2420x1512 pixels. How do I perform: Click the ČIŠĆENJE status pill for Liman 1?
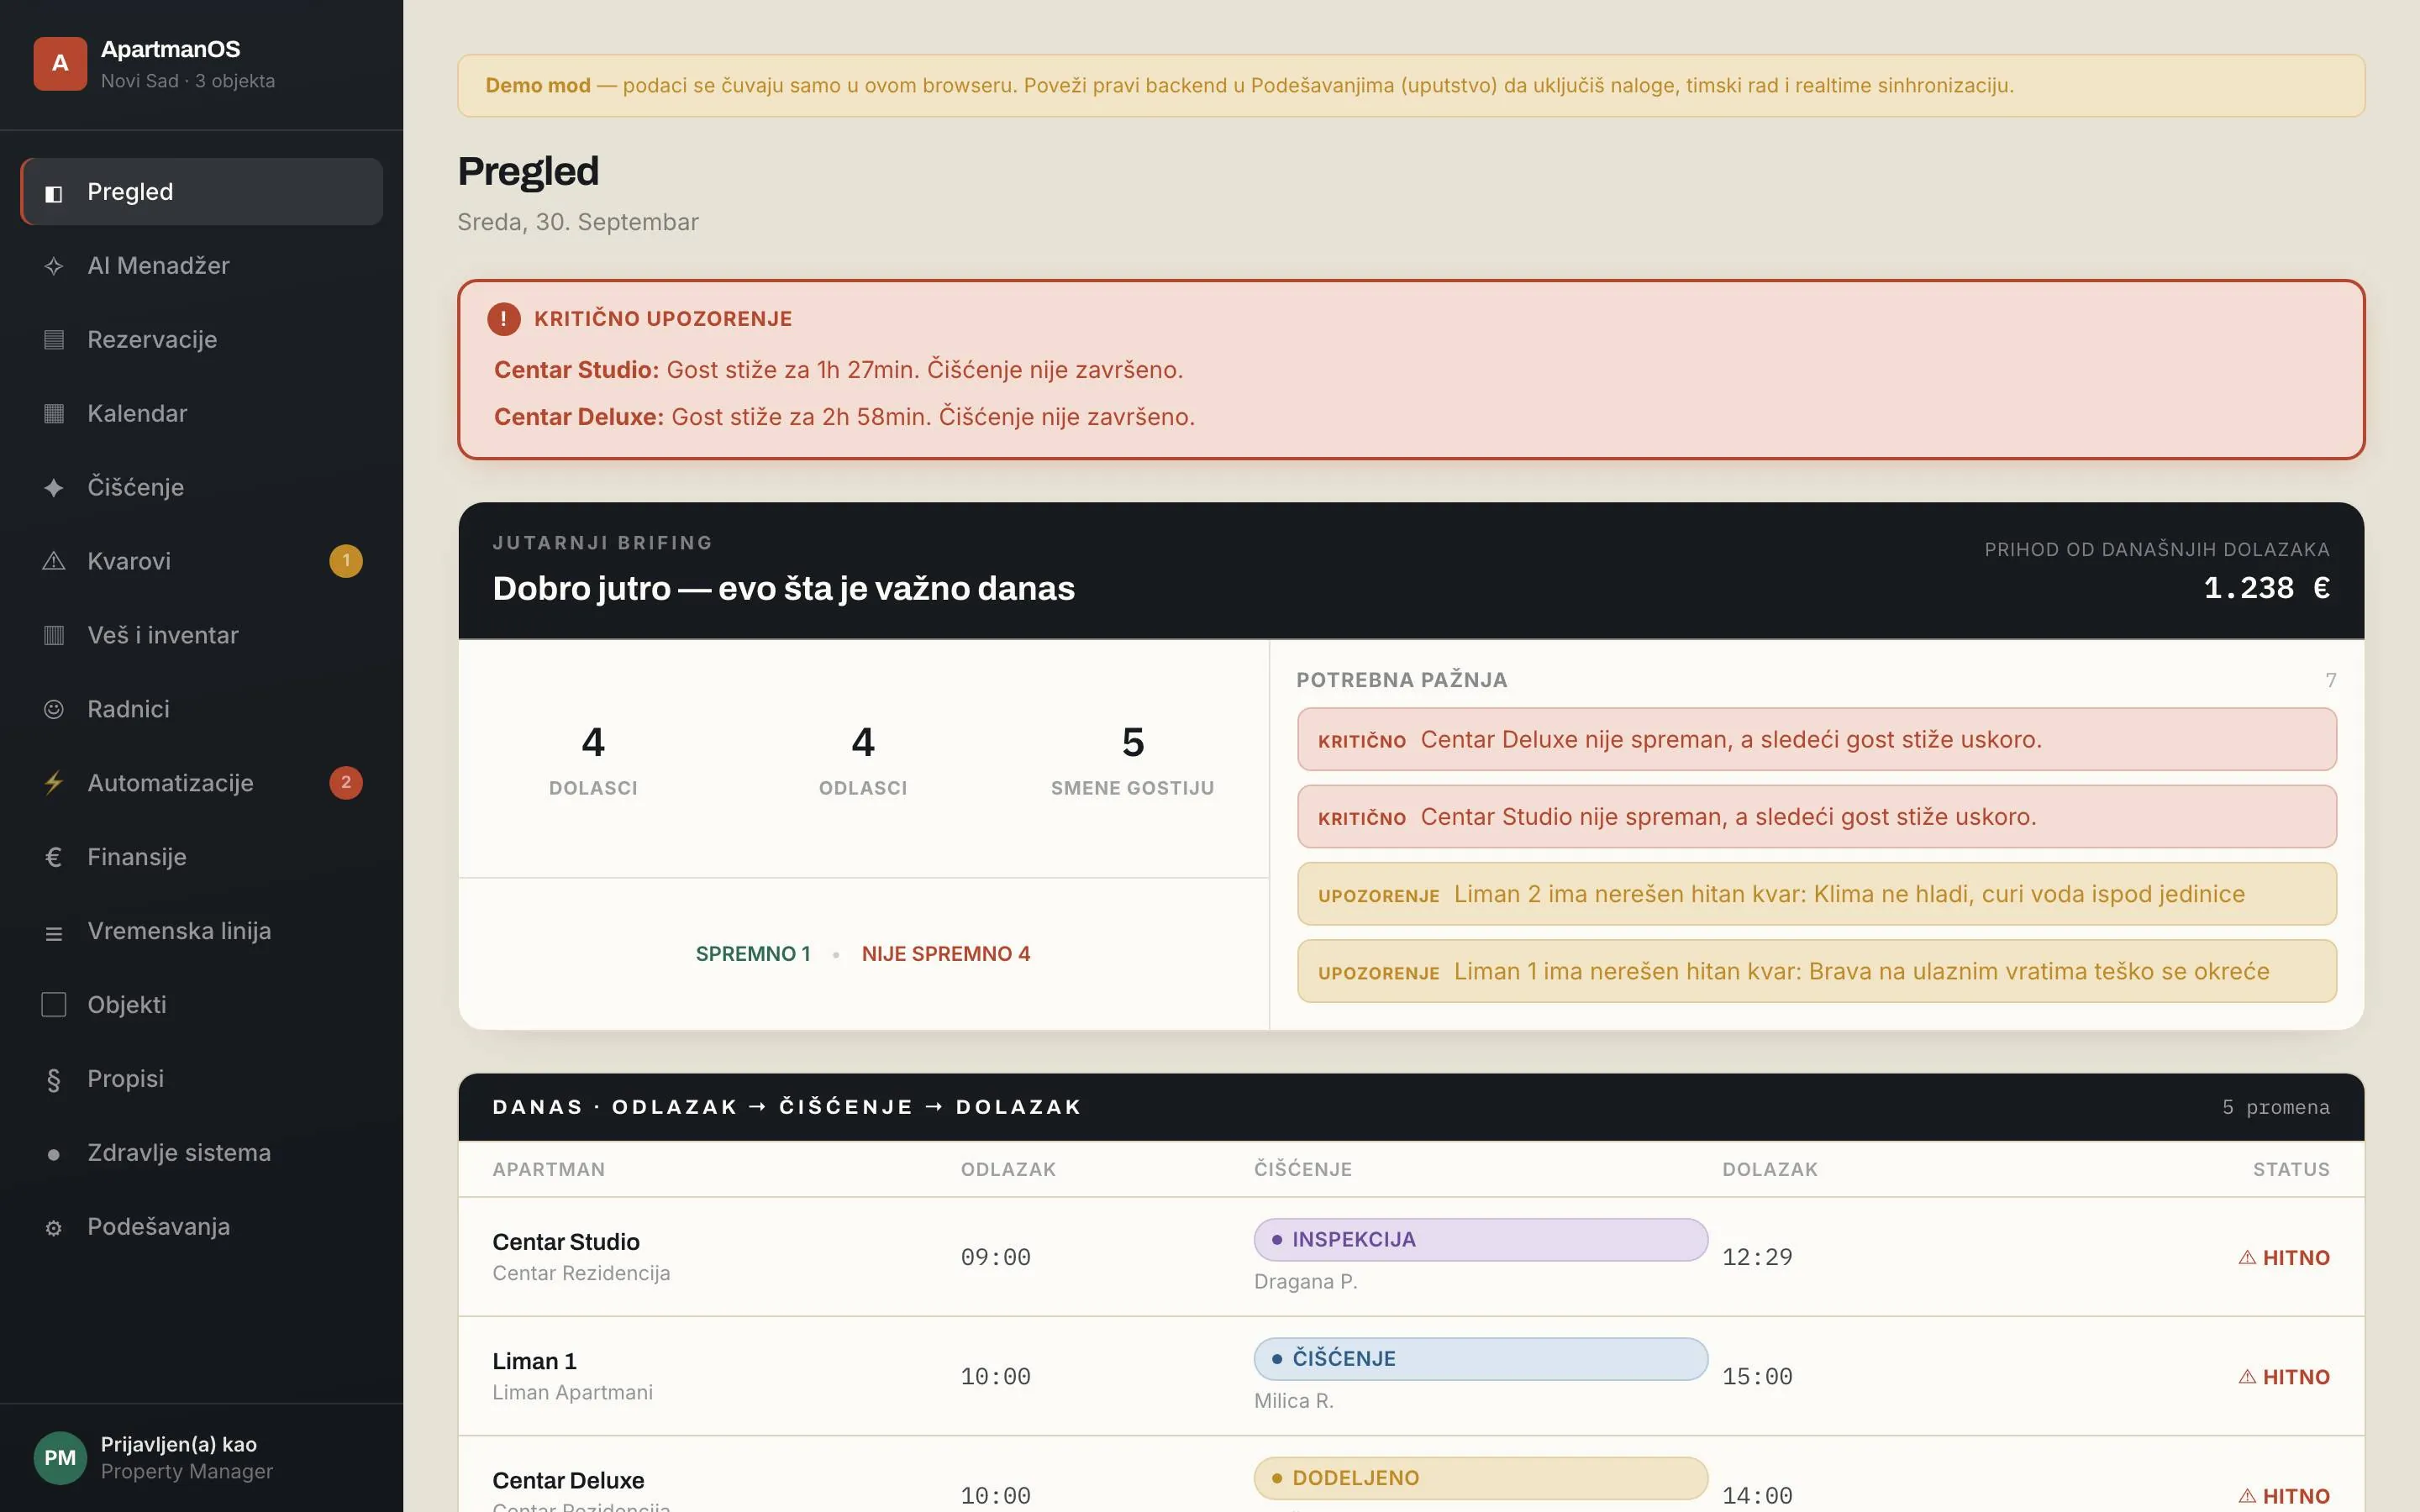[x=1481, y=1359]
